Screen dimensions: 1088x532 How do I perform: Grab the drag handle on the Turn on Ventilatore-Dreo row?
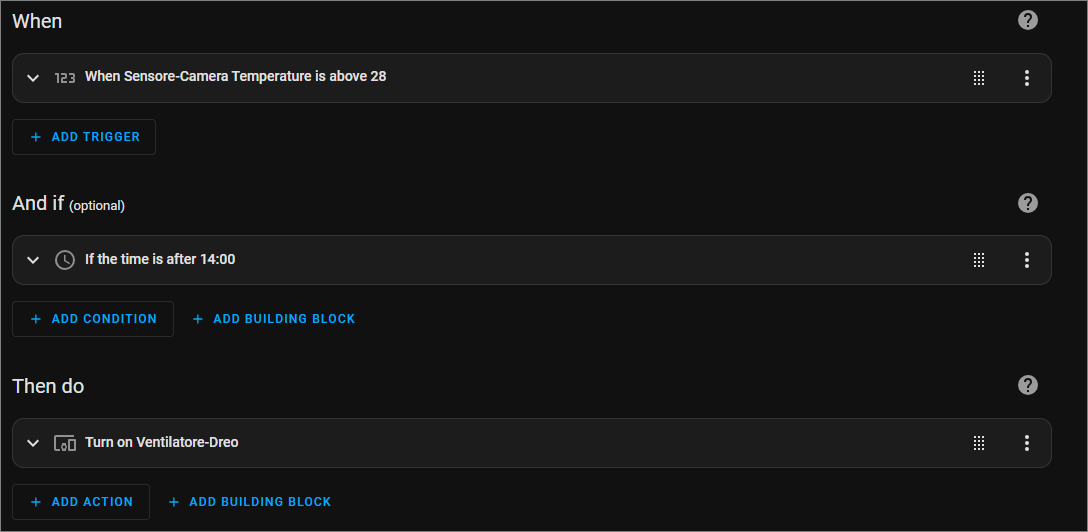(x=979, y=443)
